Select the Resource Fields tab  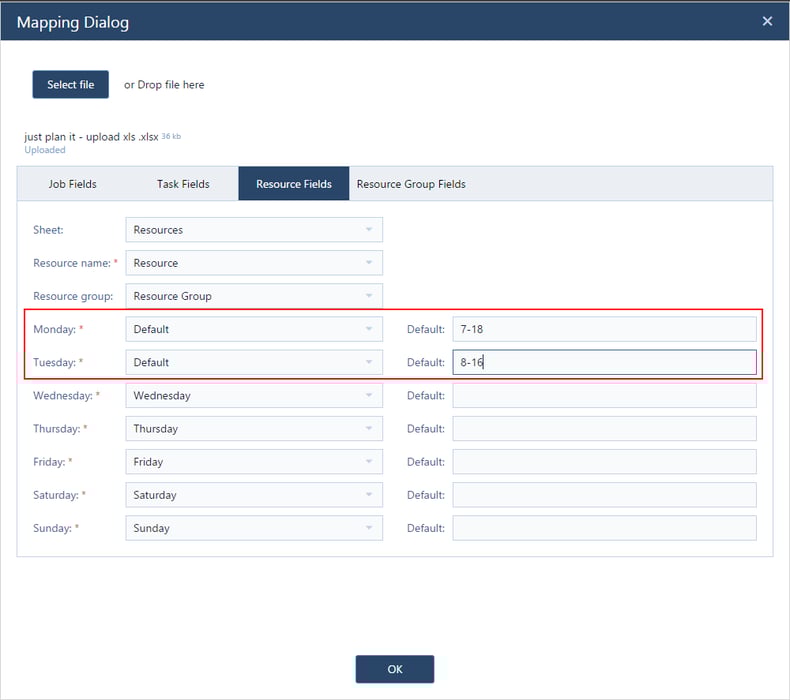tap(293, 184)
